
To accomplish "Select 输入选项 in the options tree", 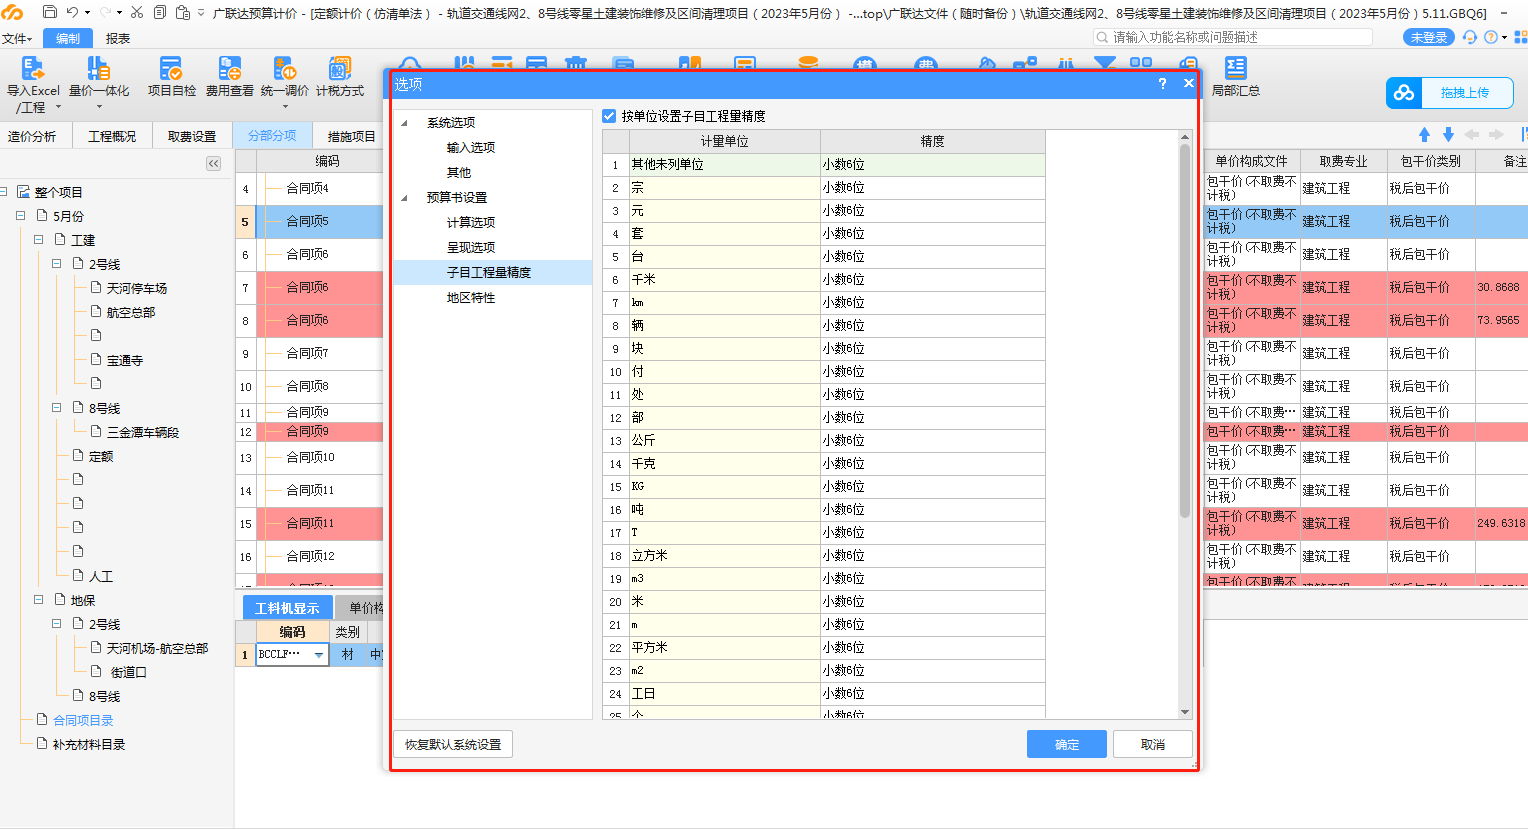I will (x=471, y=147).
